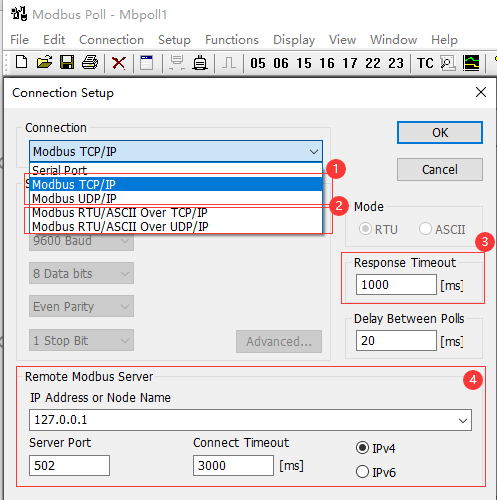Viewport: 497px width, 500px height.
Task: Click function code 22 toolbar button
Action: click(373, 63)
